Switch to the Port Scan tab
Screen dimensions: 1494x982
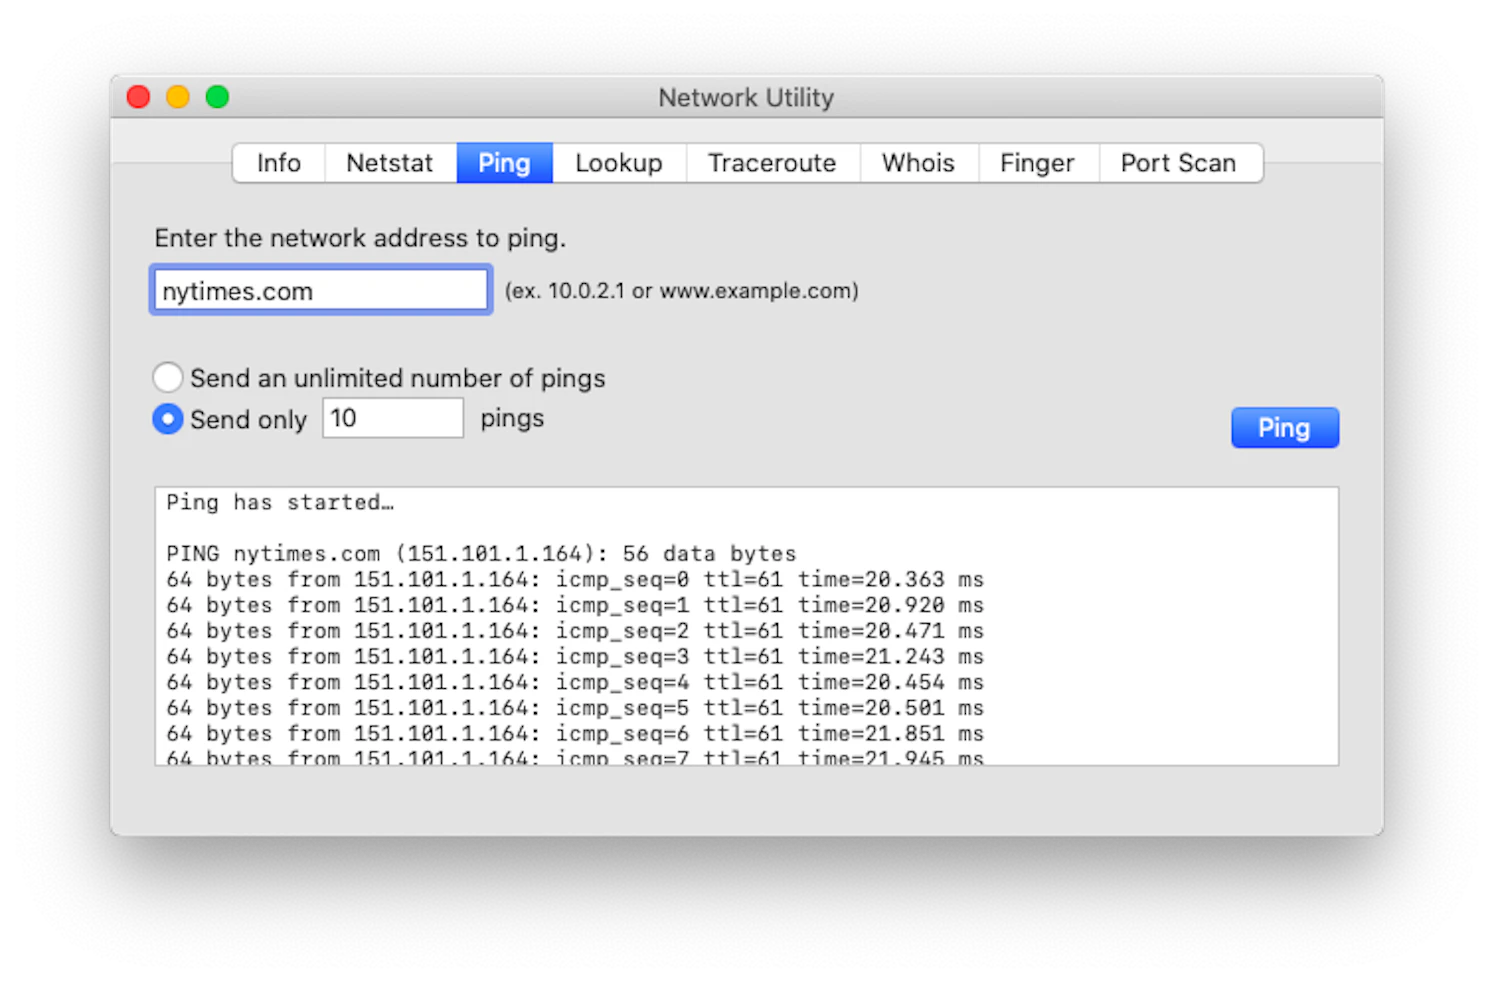pos(1179,162)
